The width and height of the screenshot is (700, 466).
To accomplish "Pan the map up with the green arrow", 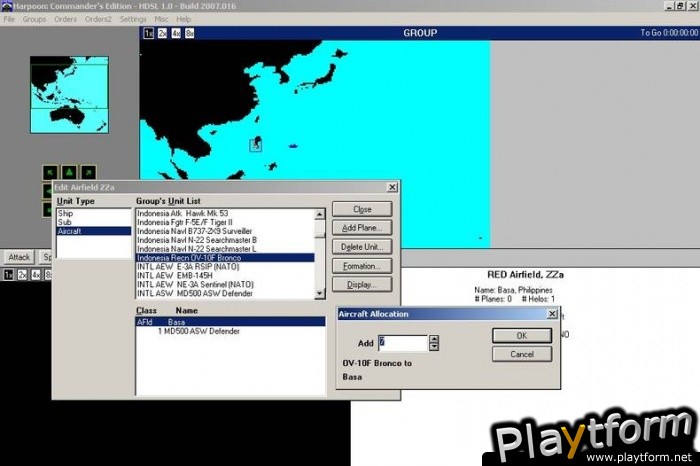I will click(69, 172).
